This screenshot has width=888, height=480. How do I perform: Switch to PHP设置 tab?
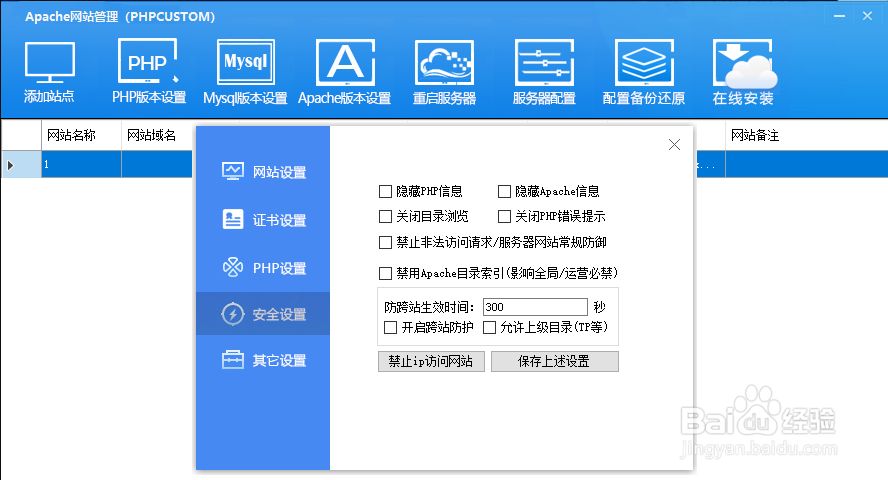click(x=263, y=267)
